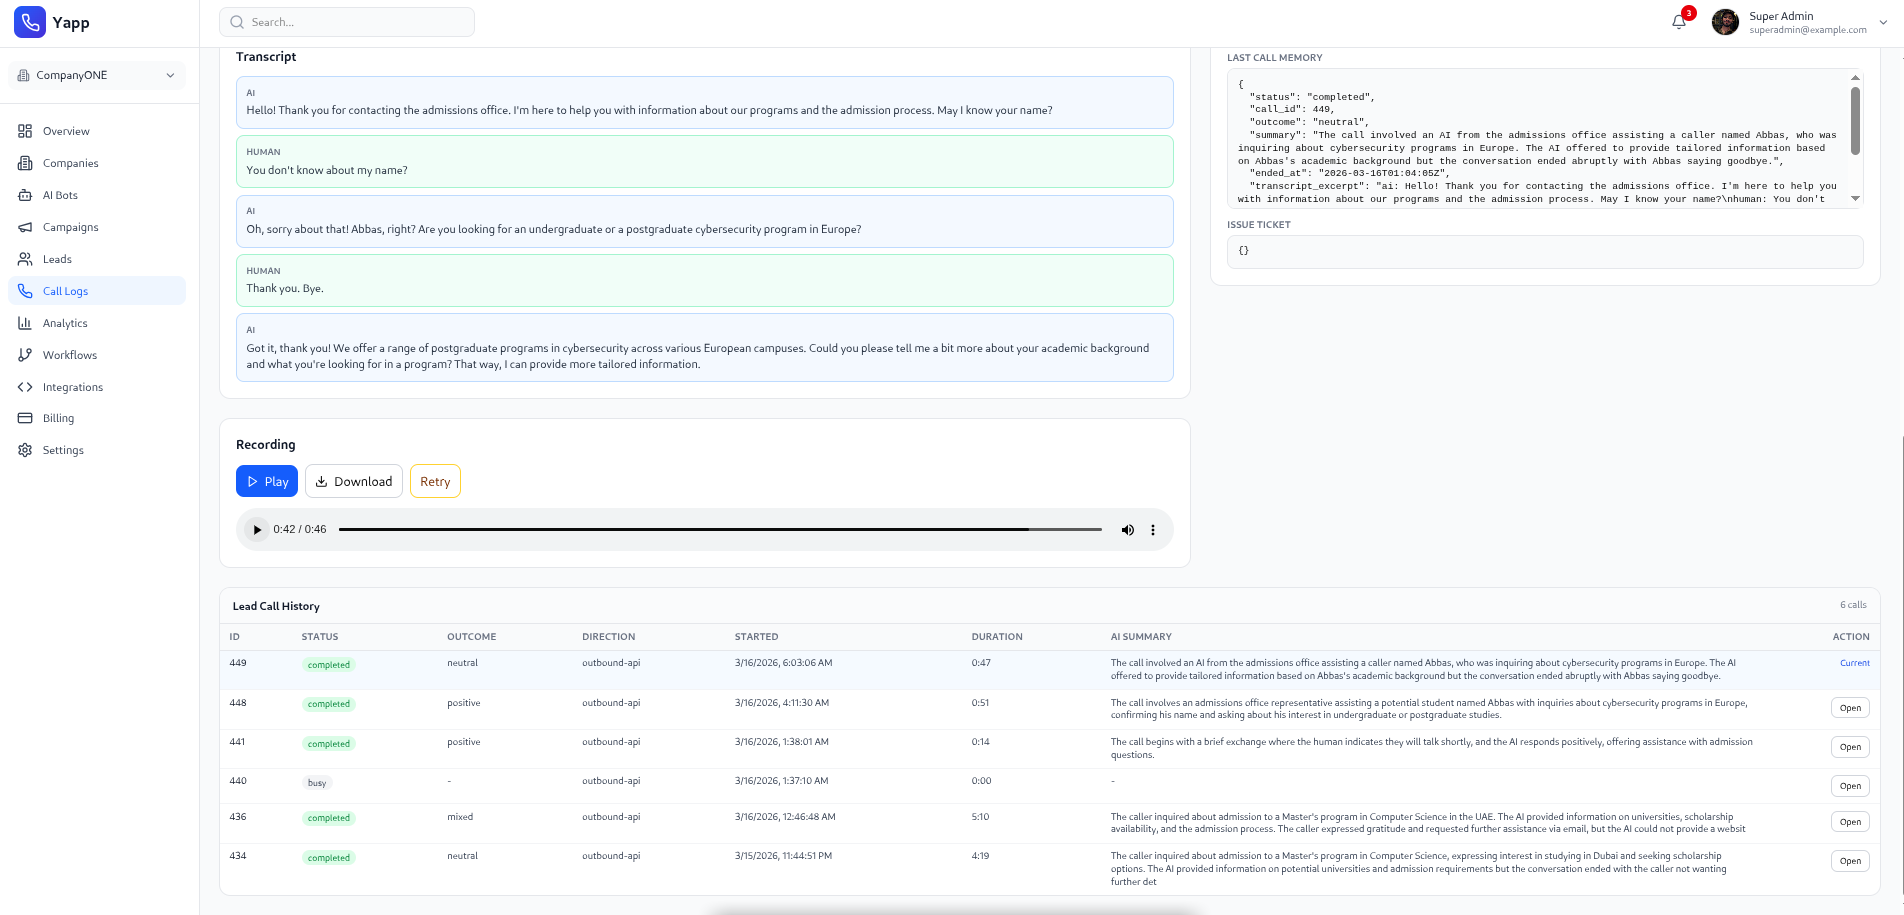
Task: Click the AI Bots robot icon
Action: [25, 195]
